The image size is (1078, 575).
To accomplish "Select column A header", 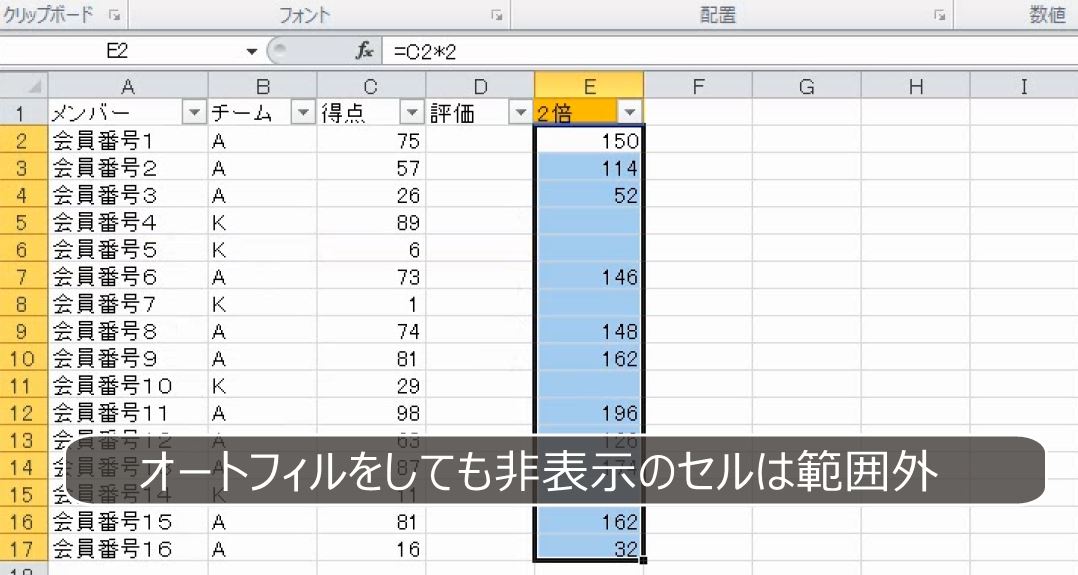I will 128,86.
